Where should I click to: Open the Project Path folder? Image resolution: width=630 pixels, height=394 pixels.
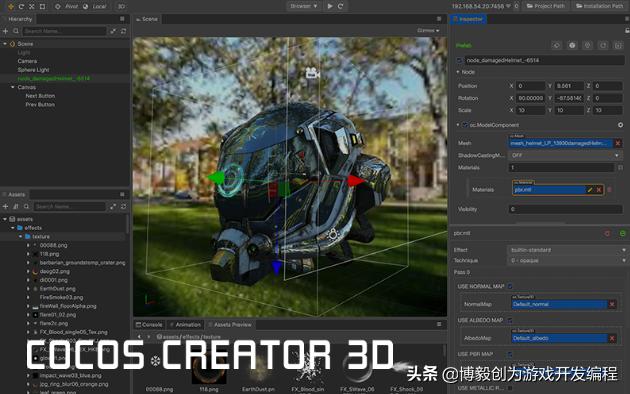tap(546, 6)
